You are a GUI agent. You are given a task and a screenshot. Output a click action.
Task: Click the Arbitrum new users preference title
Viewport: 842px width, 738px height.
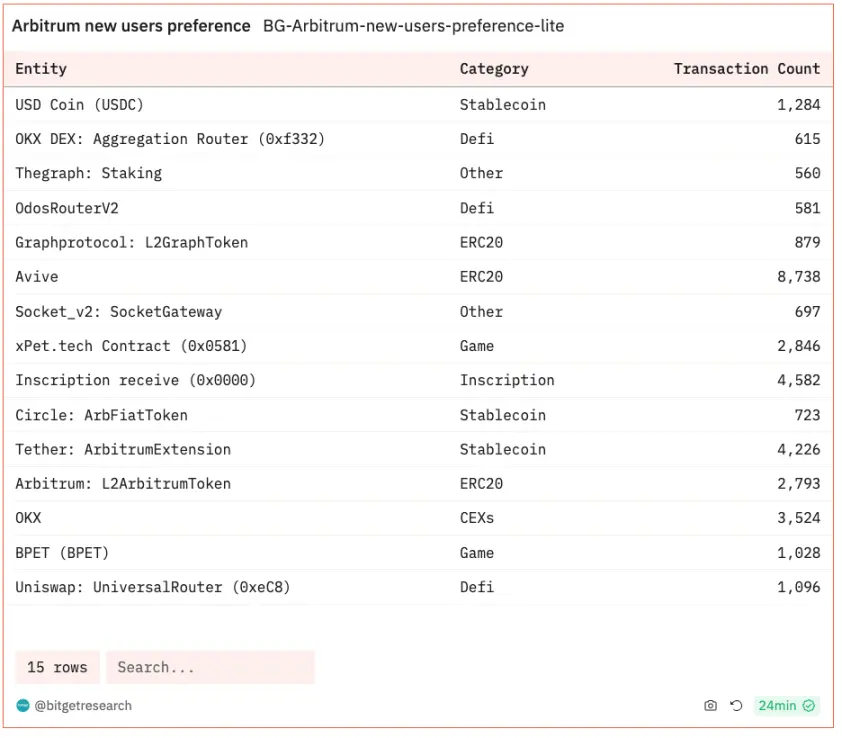click(x=131, y=26)
